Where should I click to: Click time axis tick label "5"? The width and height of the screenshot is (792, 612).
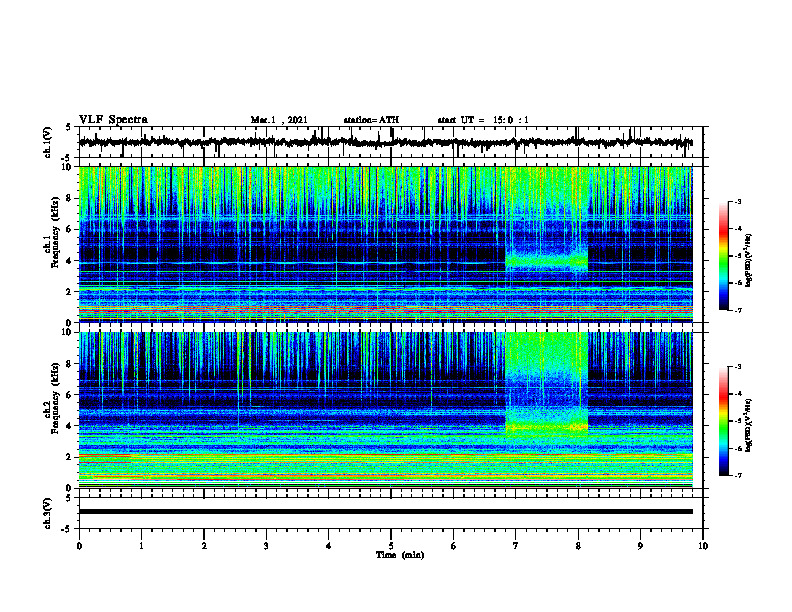391,546
